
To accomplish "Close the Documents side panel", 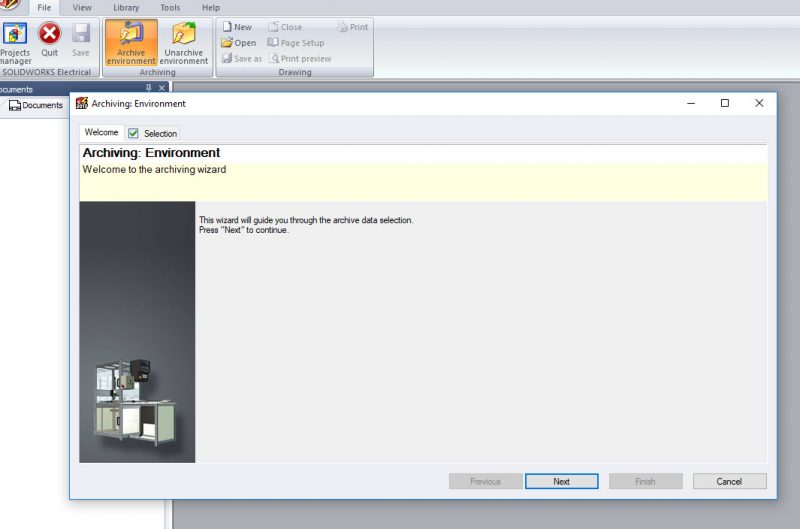I will tap(161, 88).
